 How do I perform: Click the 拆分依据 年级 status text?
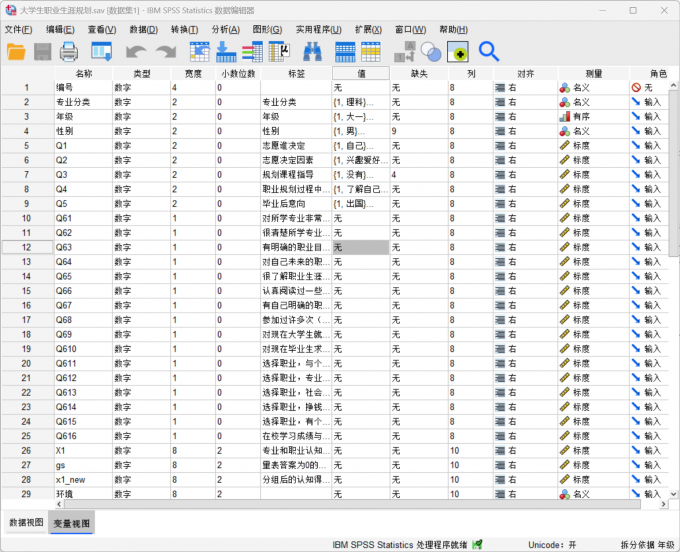[x=647, y=545]
